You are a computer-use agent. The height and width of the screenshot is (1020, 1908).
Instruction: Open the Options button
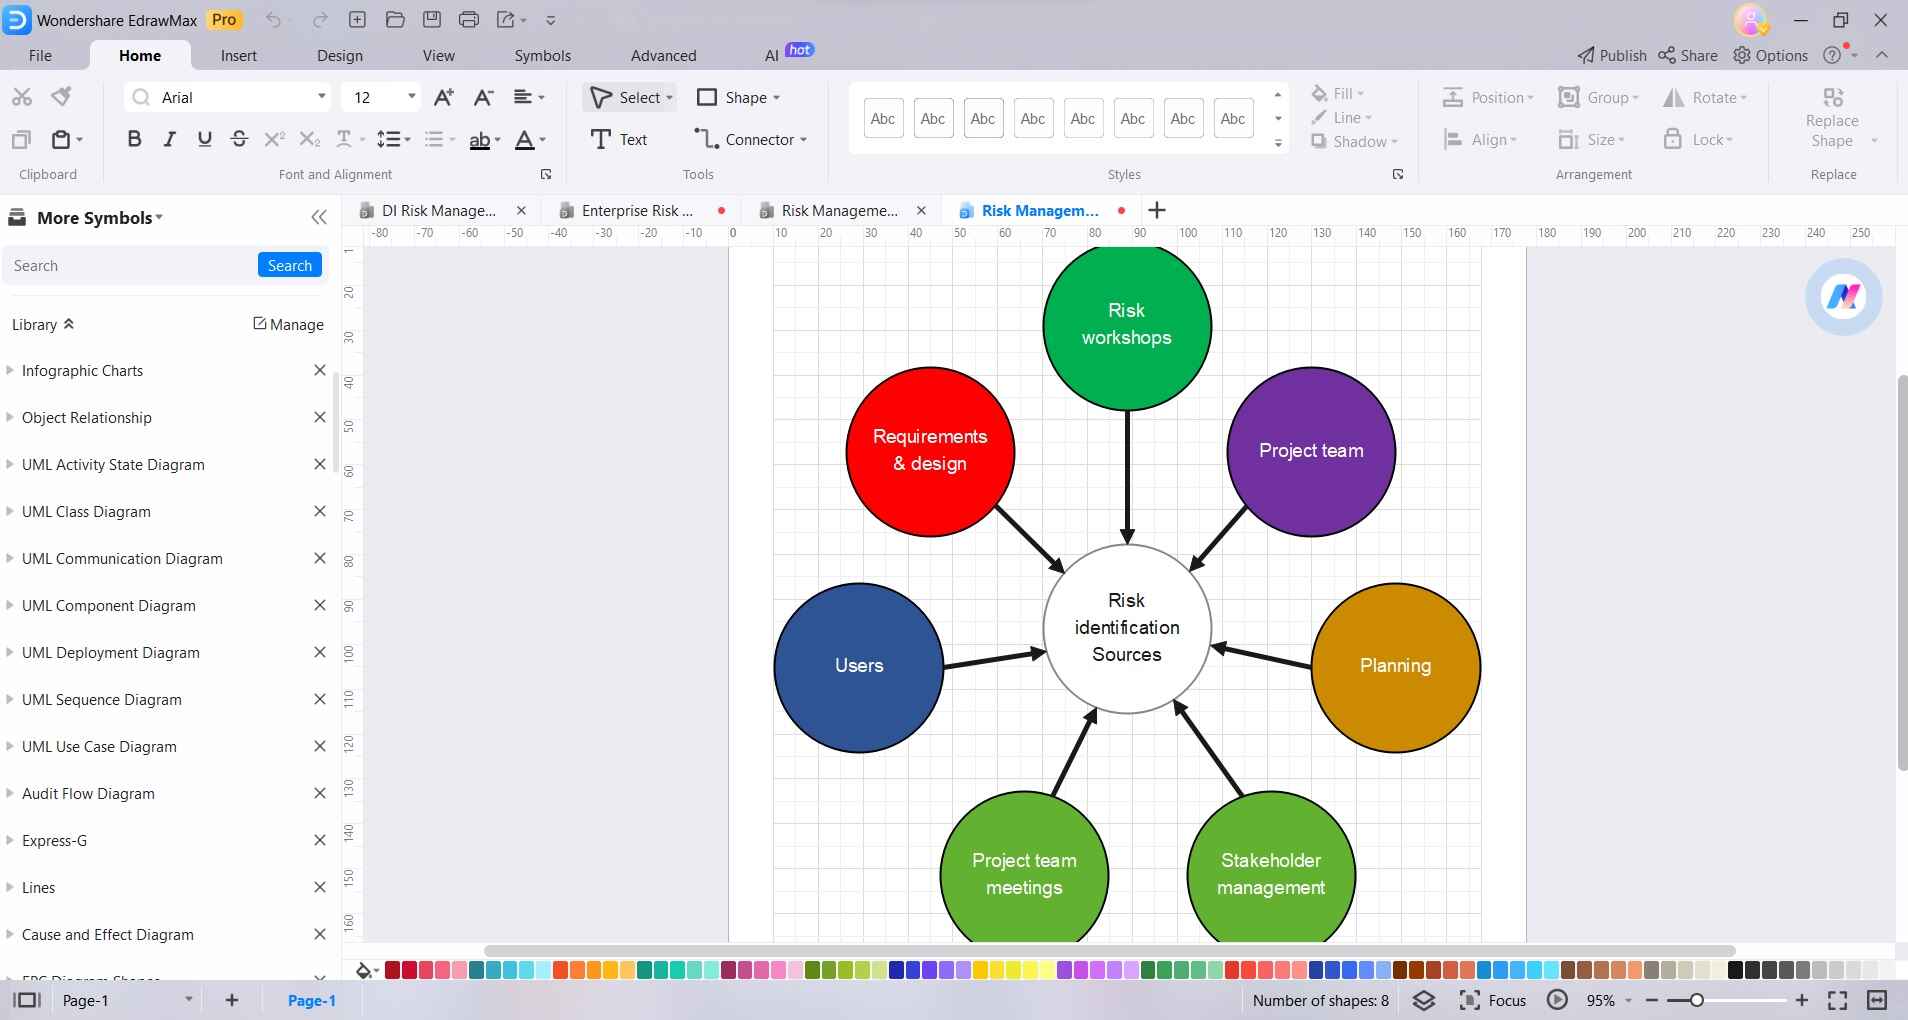click(1771, 56)
